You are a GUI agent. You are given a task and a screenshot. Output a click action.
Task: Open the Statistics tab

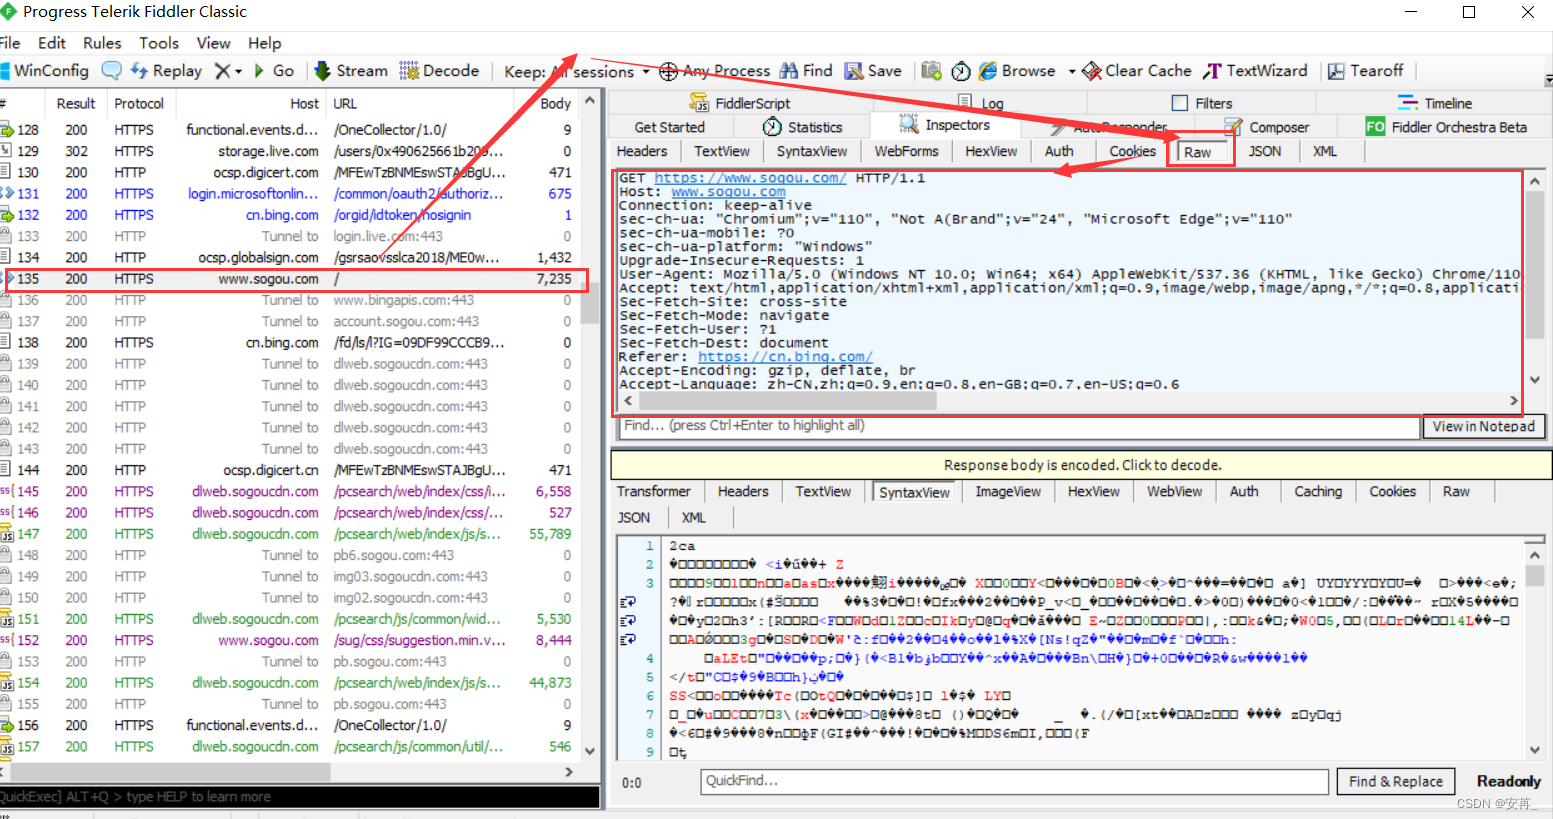click(803, 127)
